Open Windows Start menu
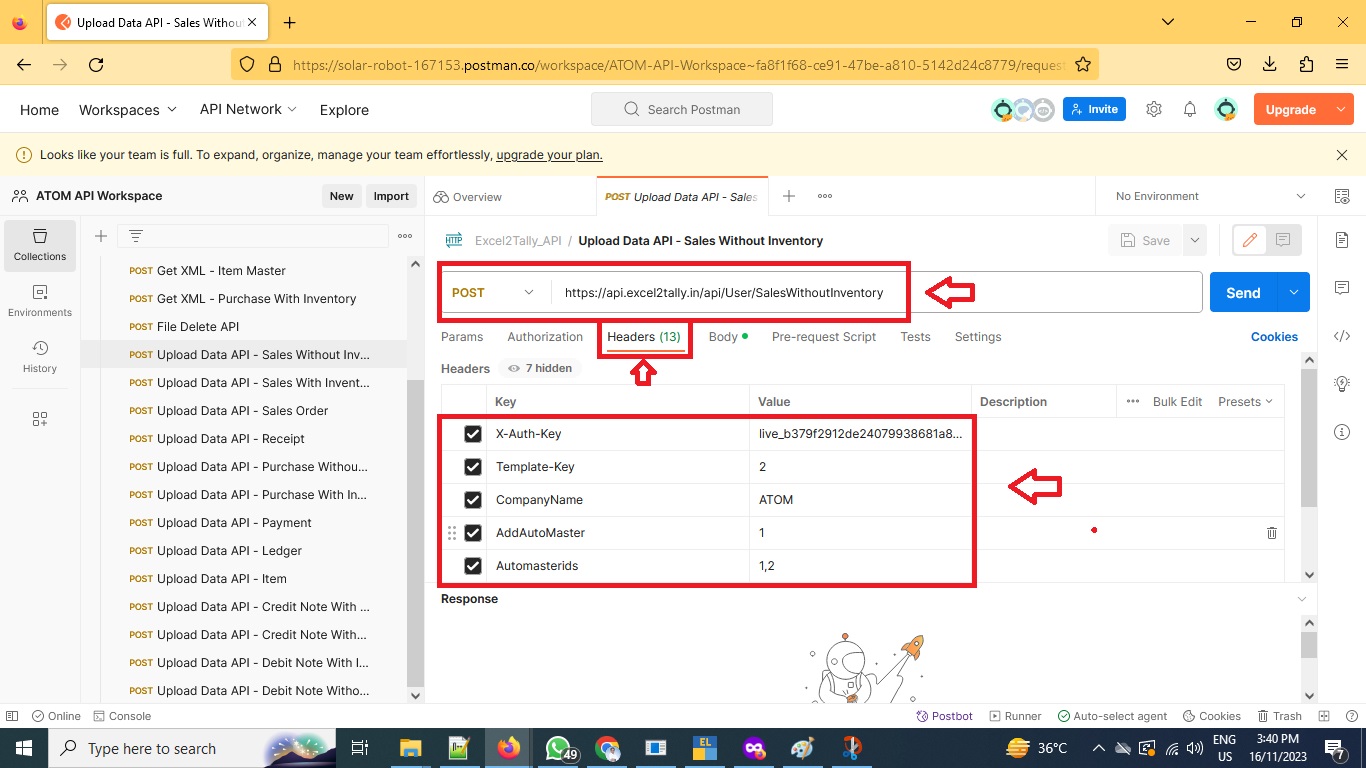1366x768 pixels. click(x=22, y=748)
